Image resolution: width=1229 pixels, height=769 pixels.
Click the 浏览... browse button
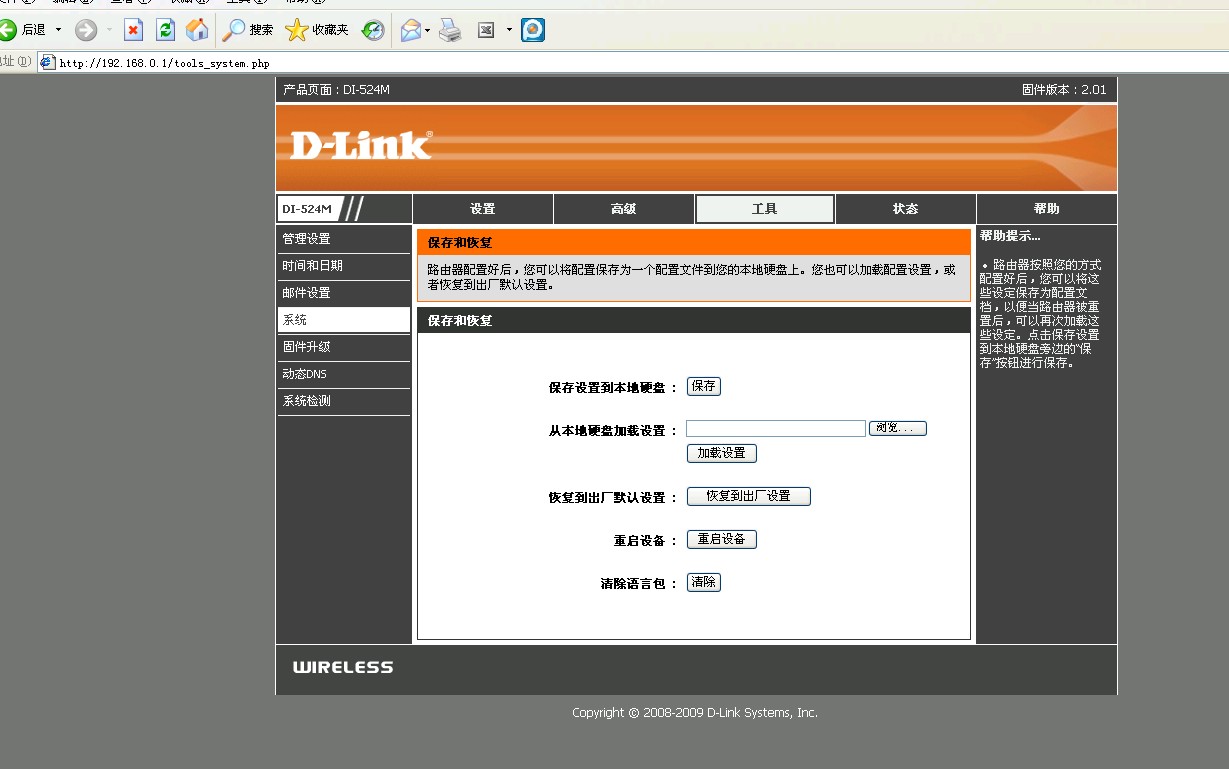tap(898, 428)
